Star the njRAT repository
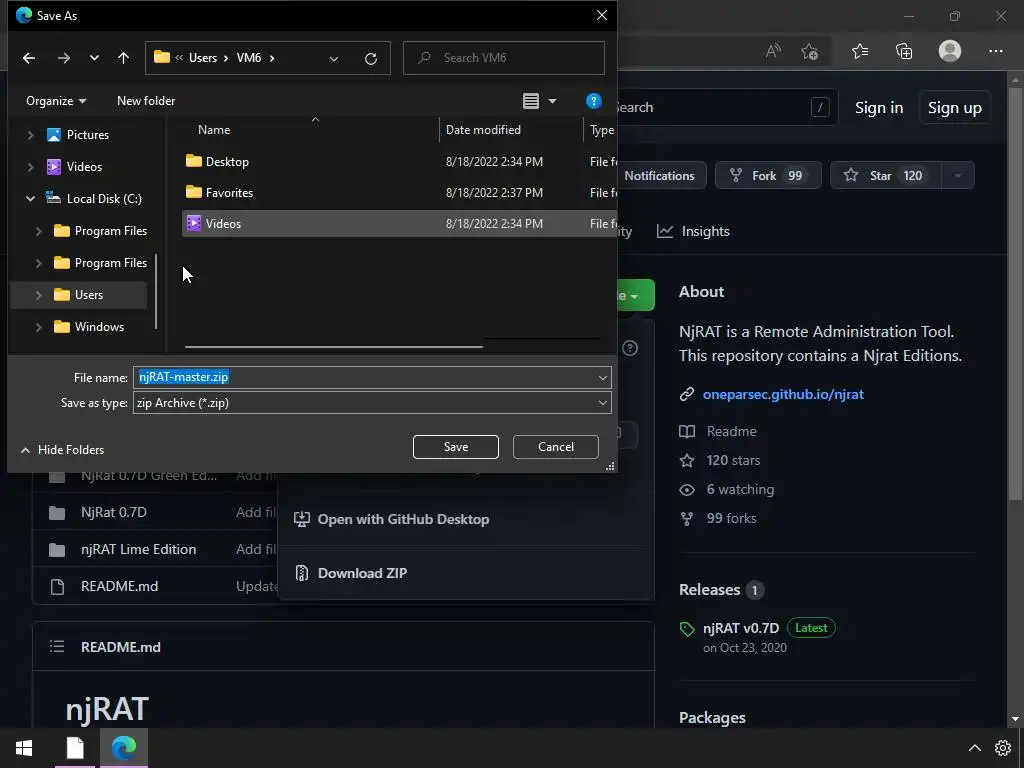This screenshot has height=768, width=1024. point(886,176)
